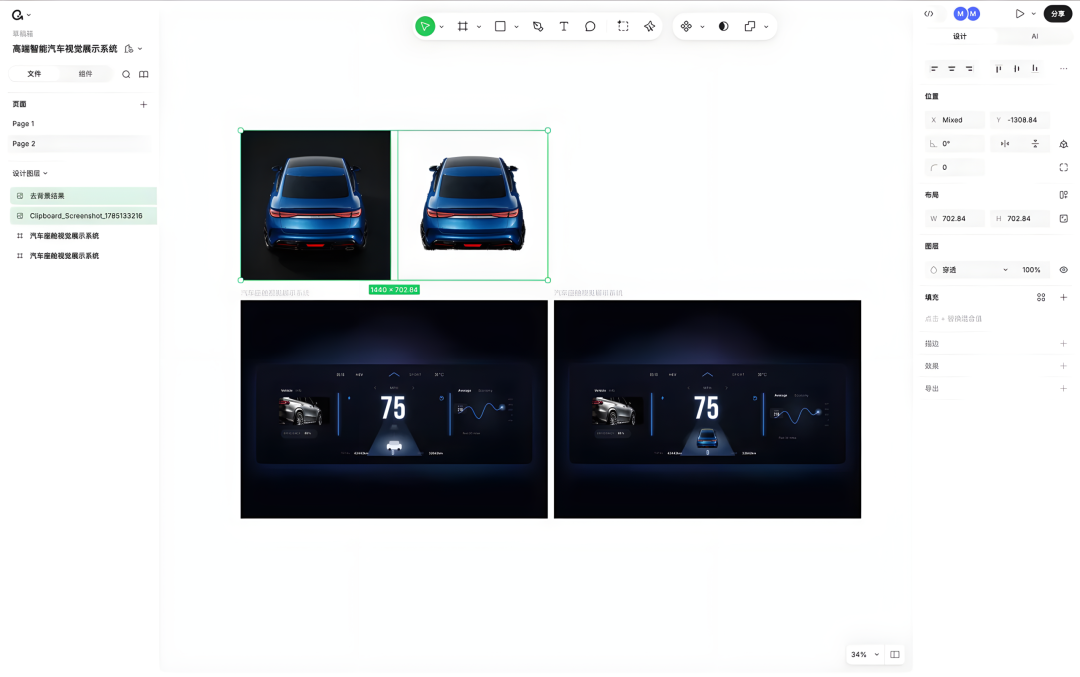Open the four-diamond components icon
This screenshot has height=677, width=1080.
(686, 26)
